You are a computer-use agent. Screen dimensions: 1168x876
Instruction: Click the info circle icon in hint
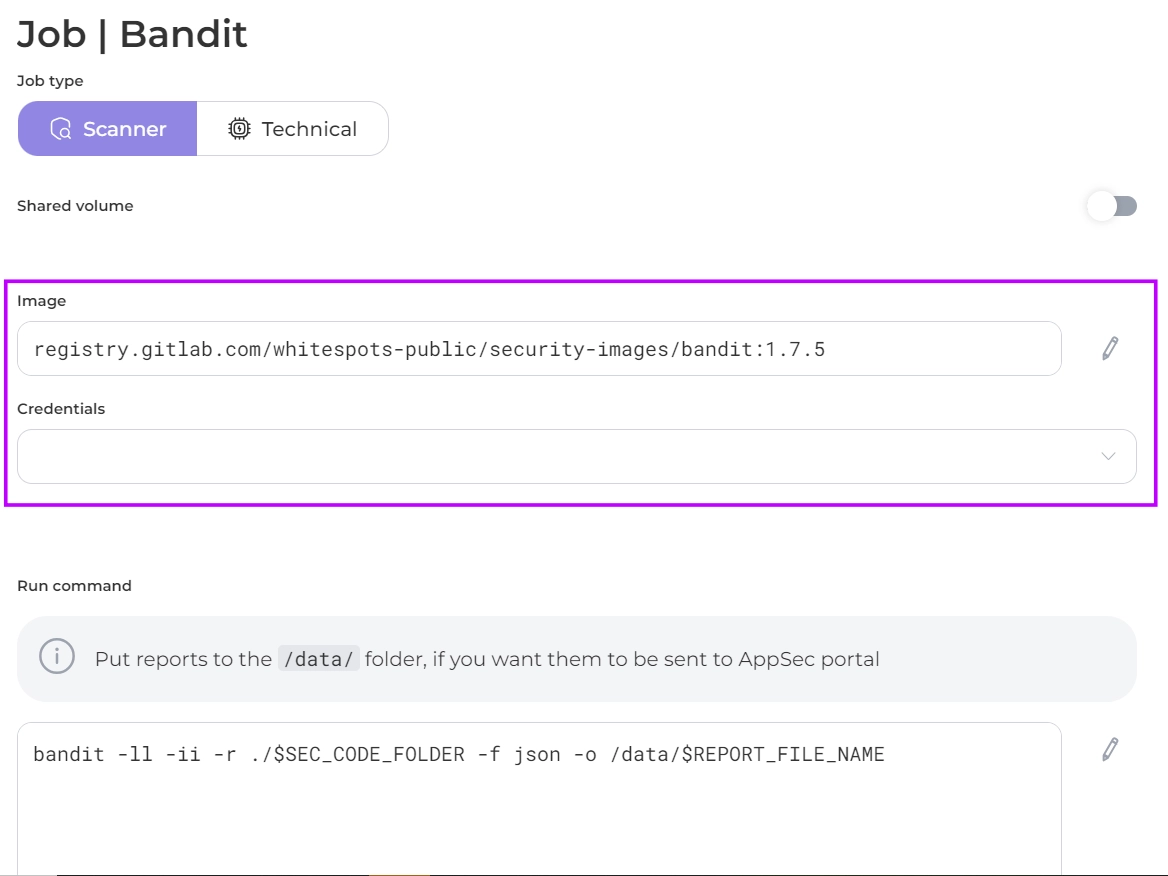coord(57,658)
